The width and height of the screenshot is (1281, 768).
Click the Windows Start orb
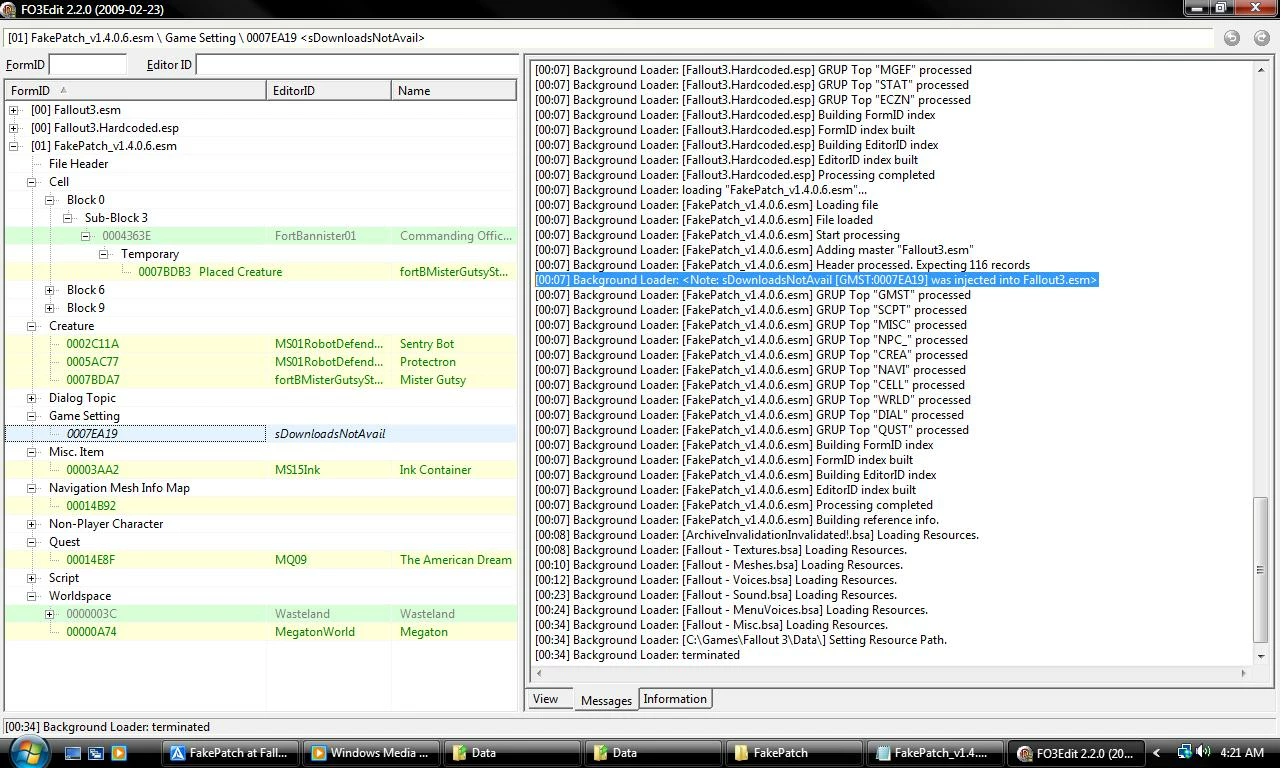click(x=28, y=752)
